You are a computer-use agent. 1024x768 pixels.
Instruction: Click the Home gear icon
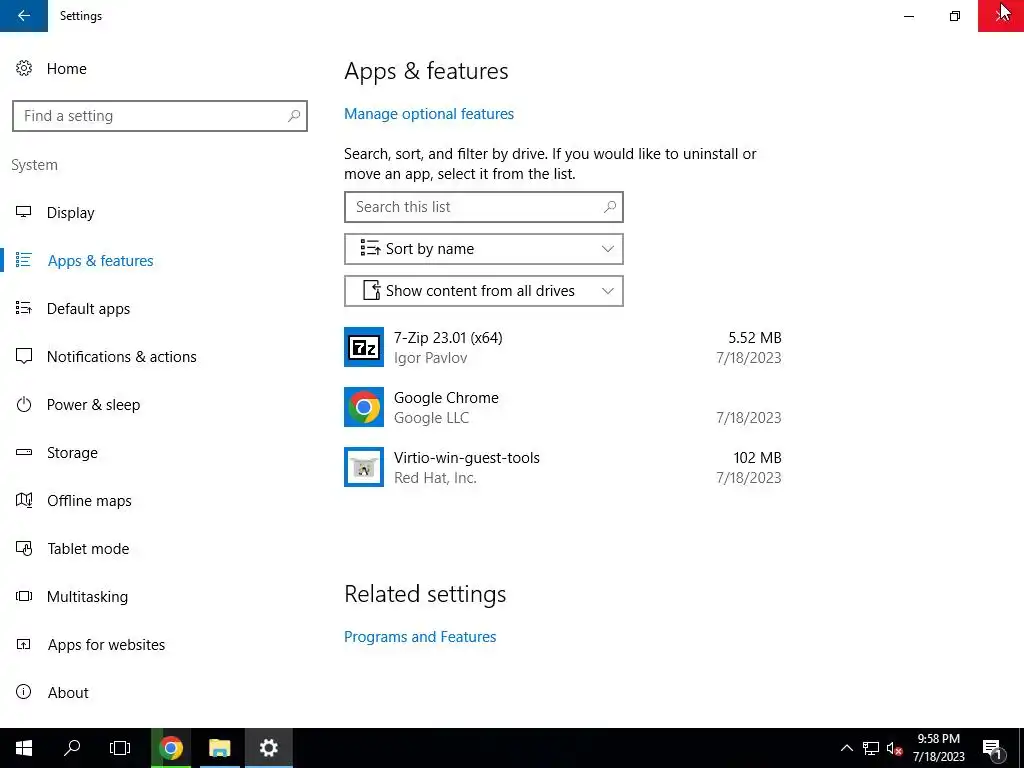coord(24,69)
